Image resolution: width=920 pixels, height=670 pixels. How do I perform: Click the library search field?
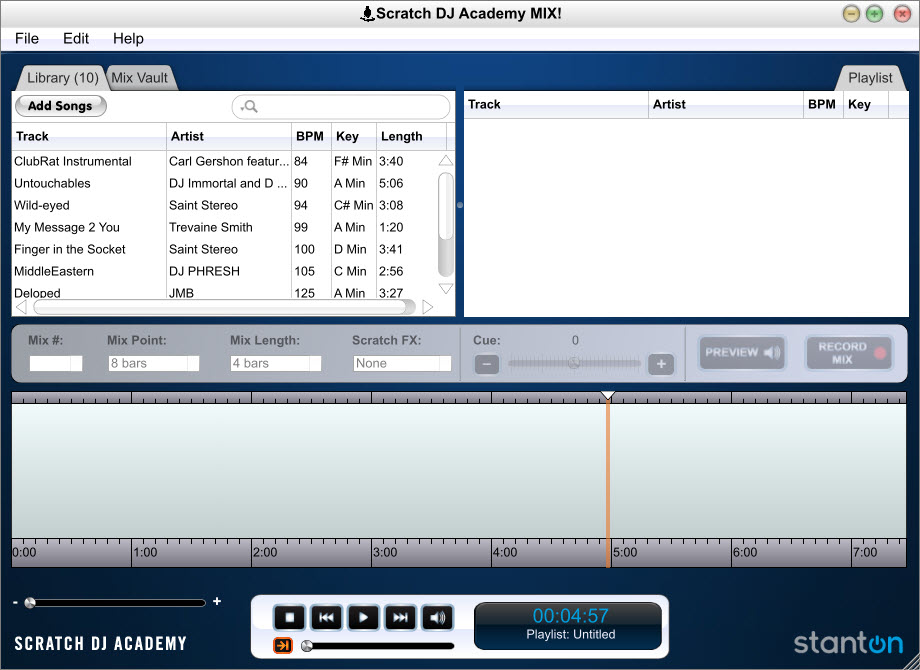point(341,107)
